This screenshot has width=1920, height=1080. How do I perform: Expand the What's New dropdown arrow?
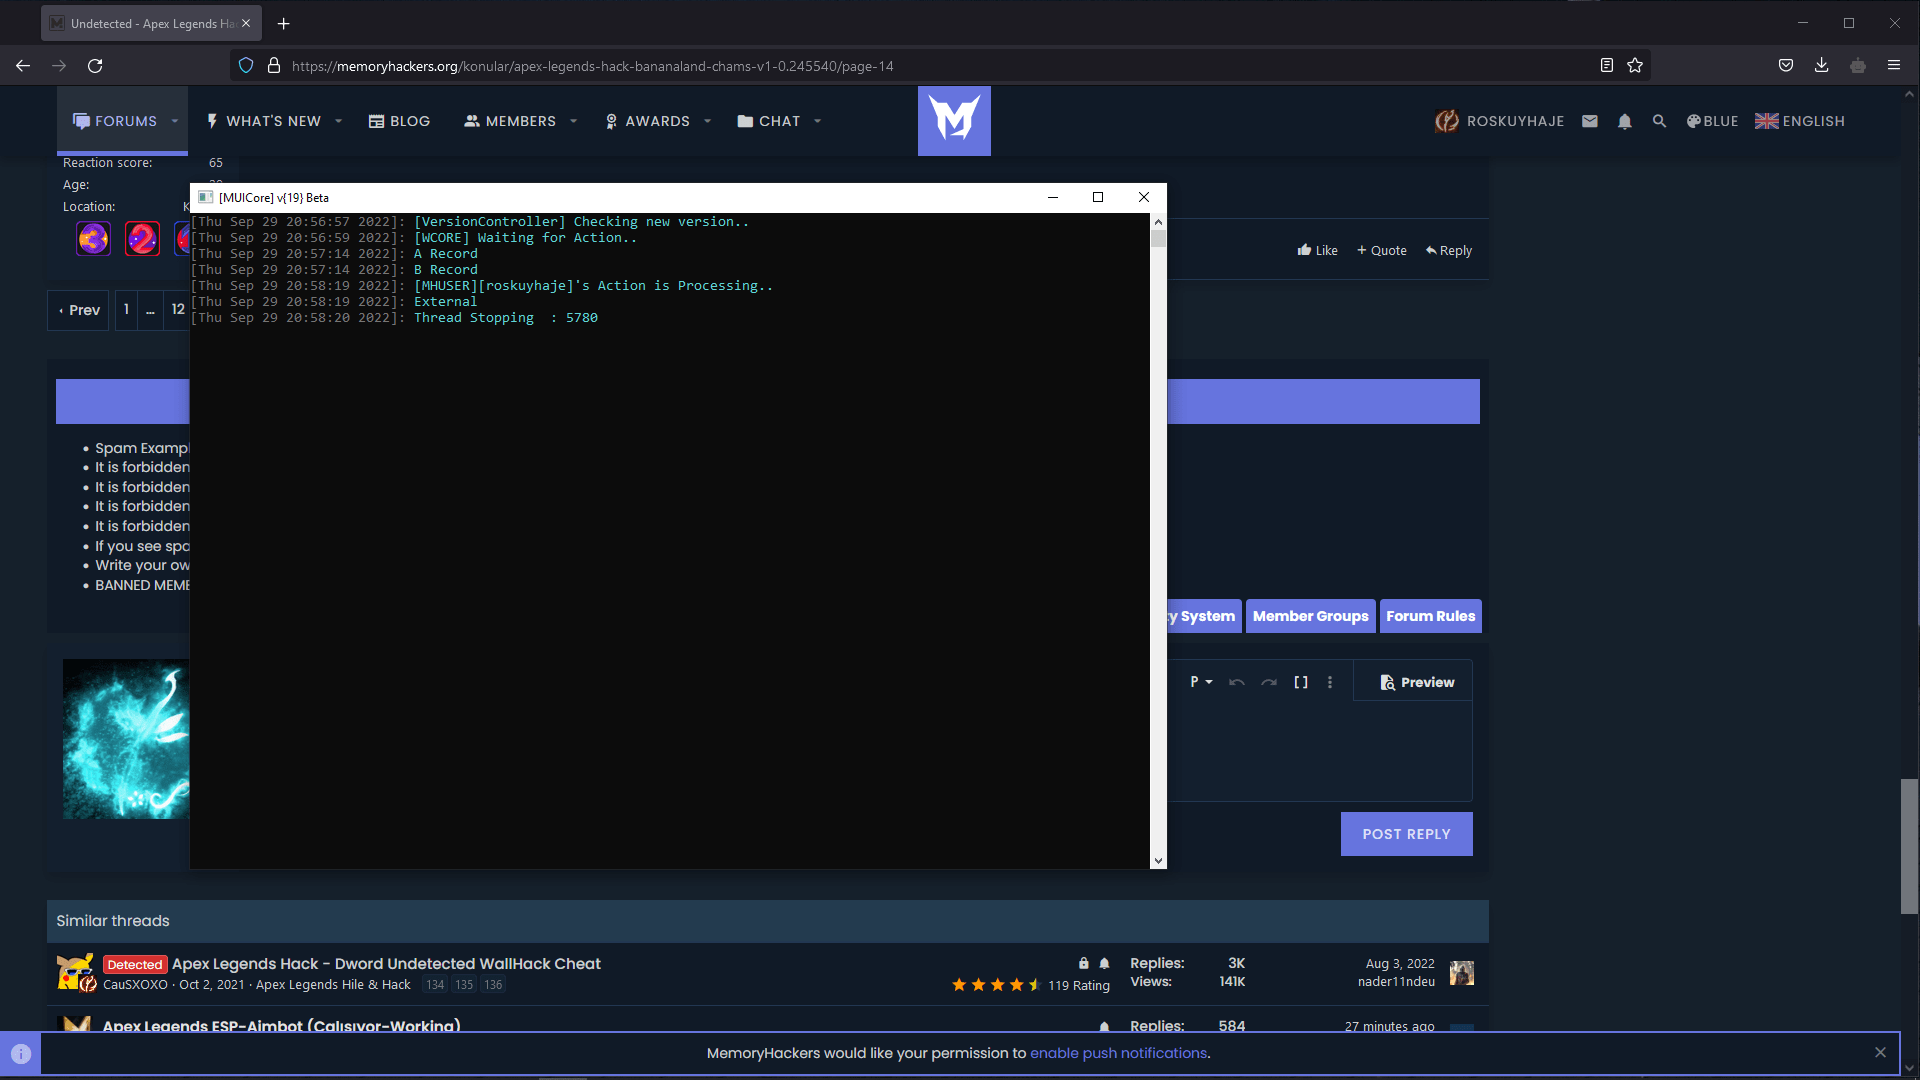click(x=339, y=121)
